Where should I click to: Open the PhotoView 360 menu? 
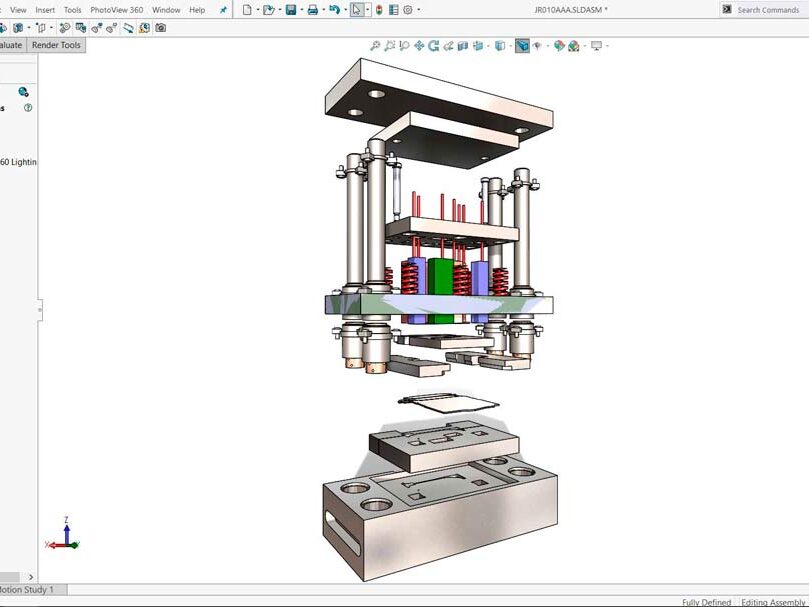(x=116, y=10)
